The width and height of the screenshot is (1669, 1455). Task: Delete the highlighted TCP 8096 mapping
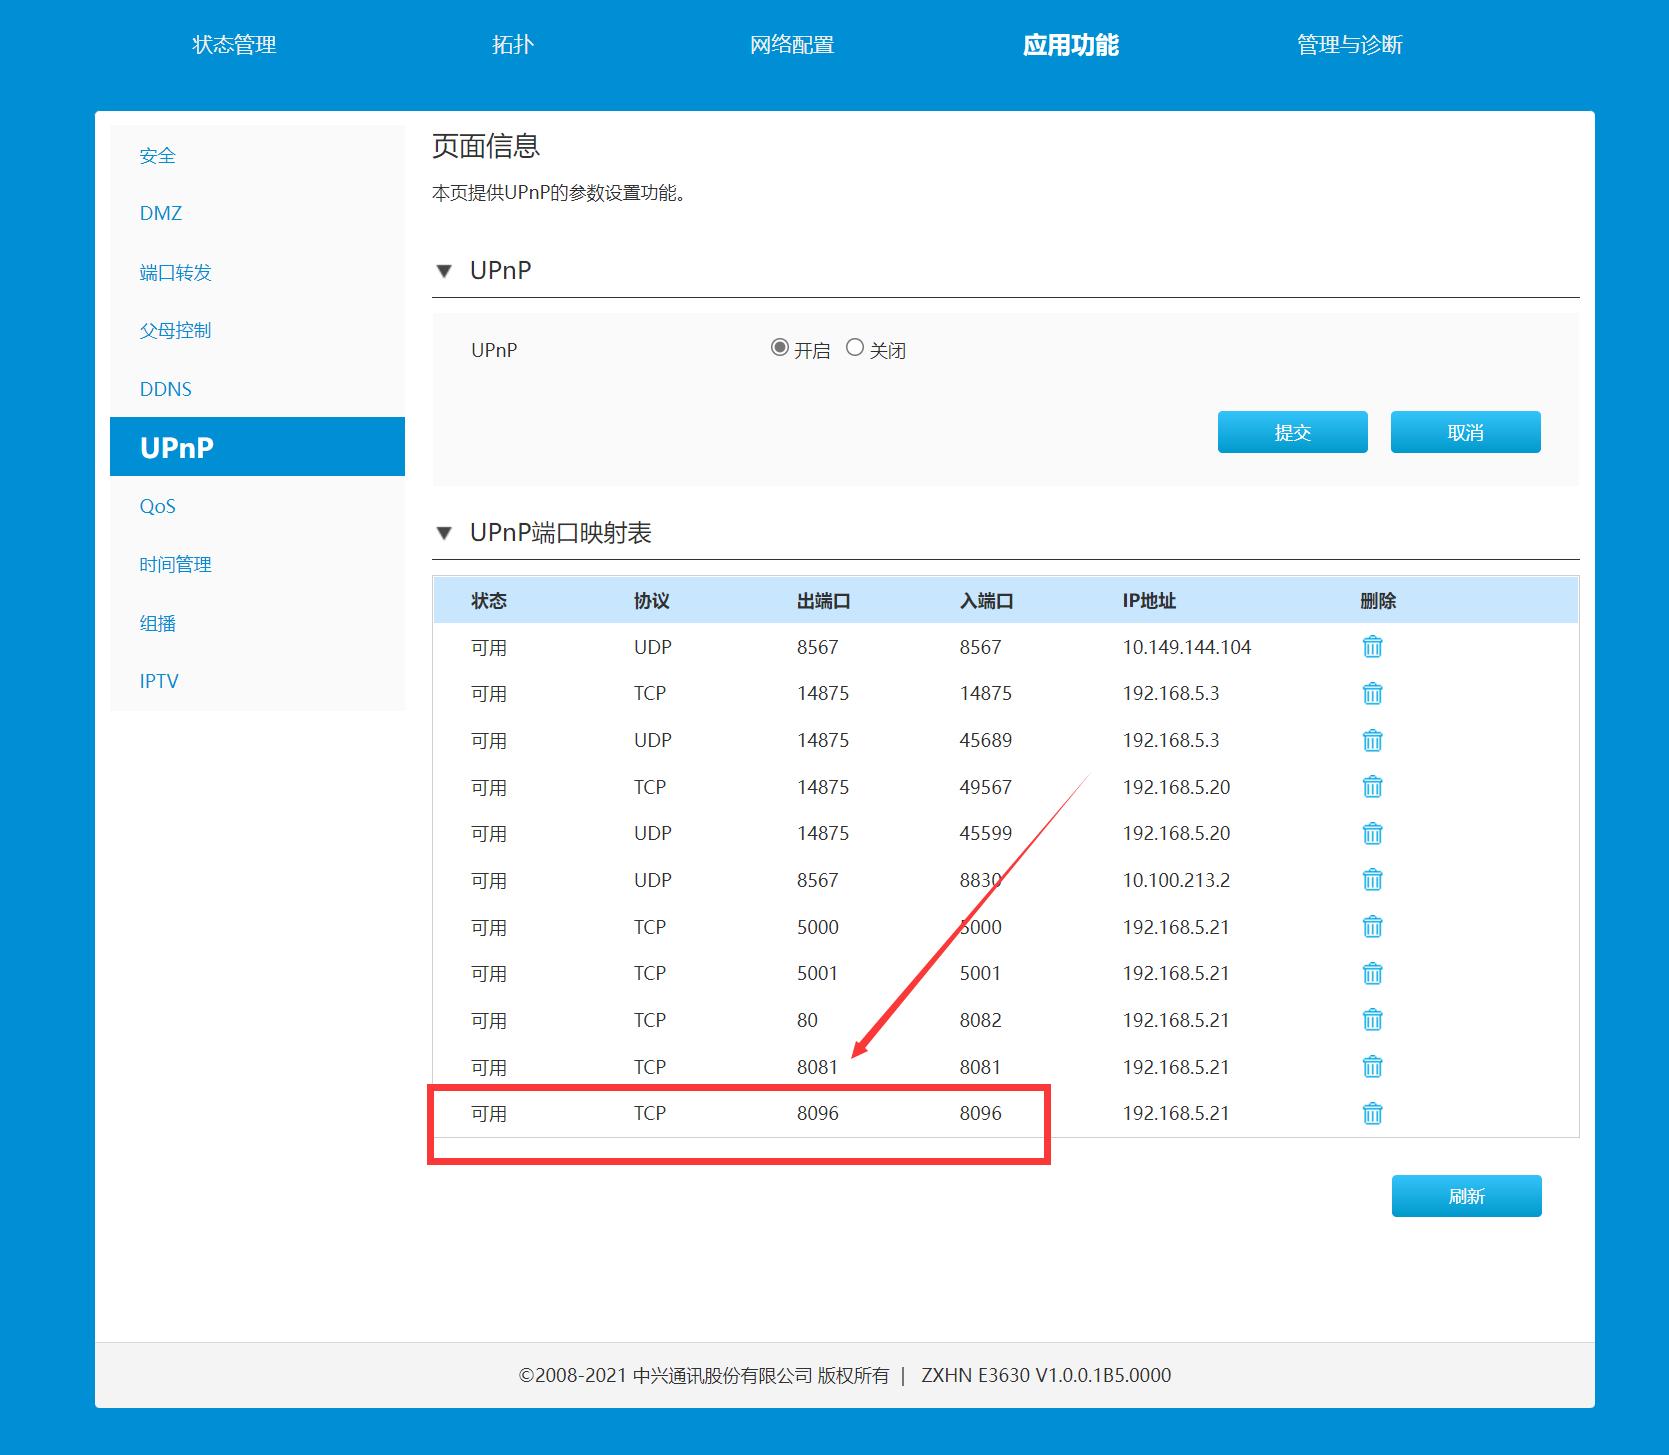[1372, 1113]
